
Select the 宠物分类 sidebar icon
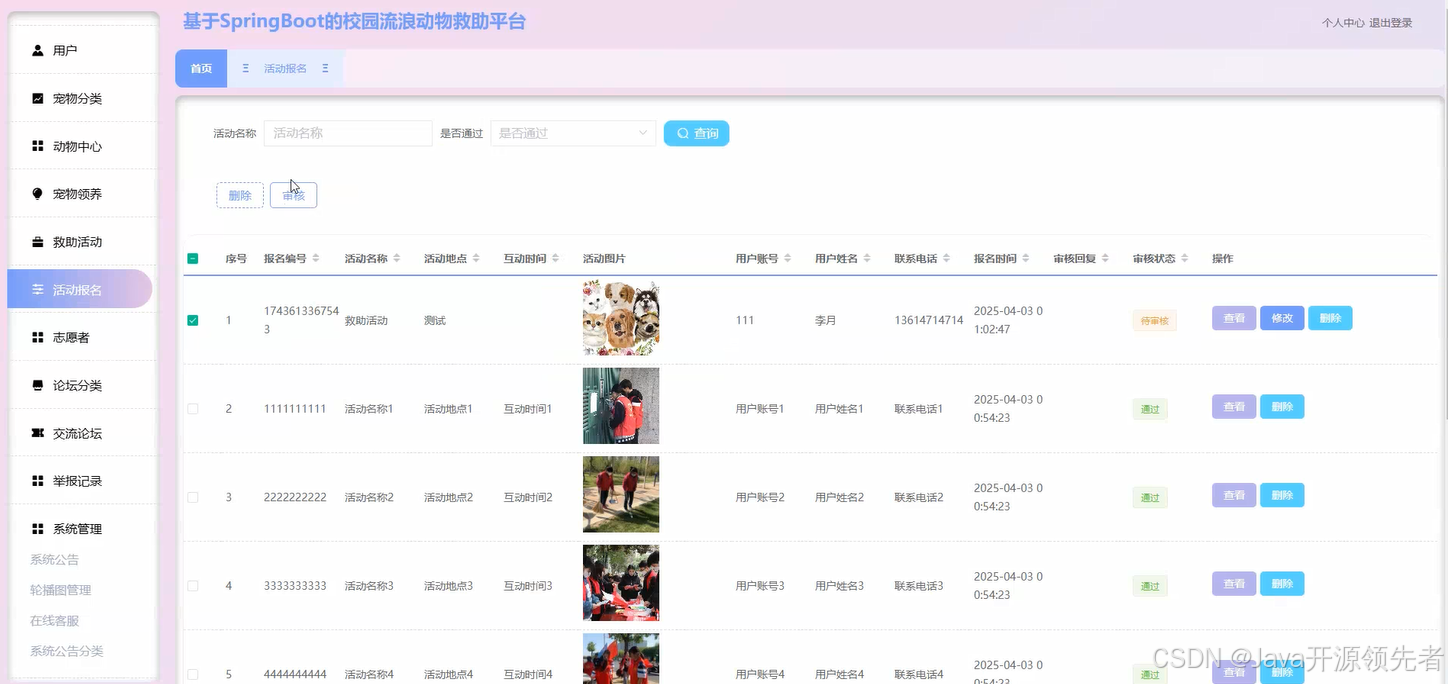[x=39, y=97]
